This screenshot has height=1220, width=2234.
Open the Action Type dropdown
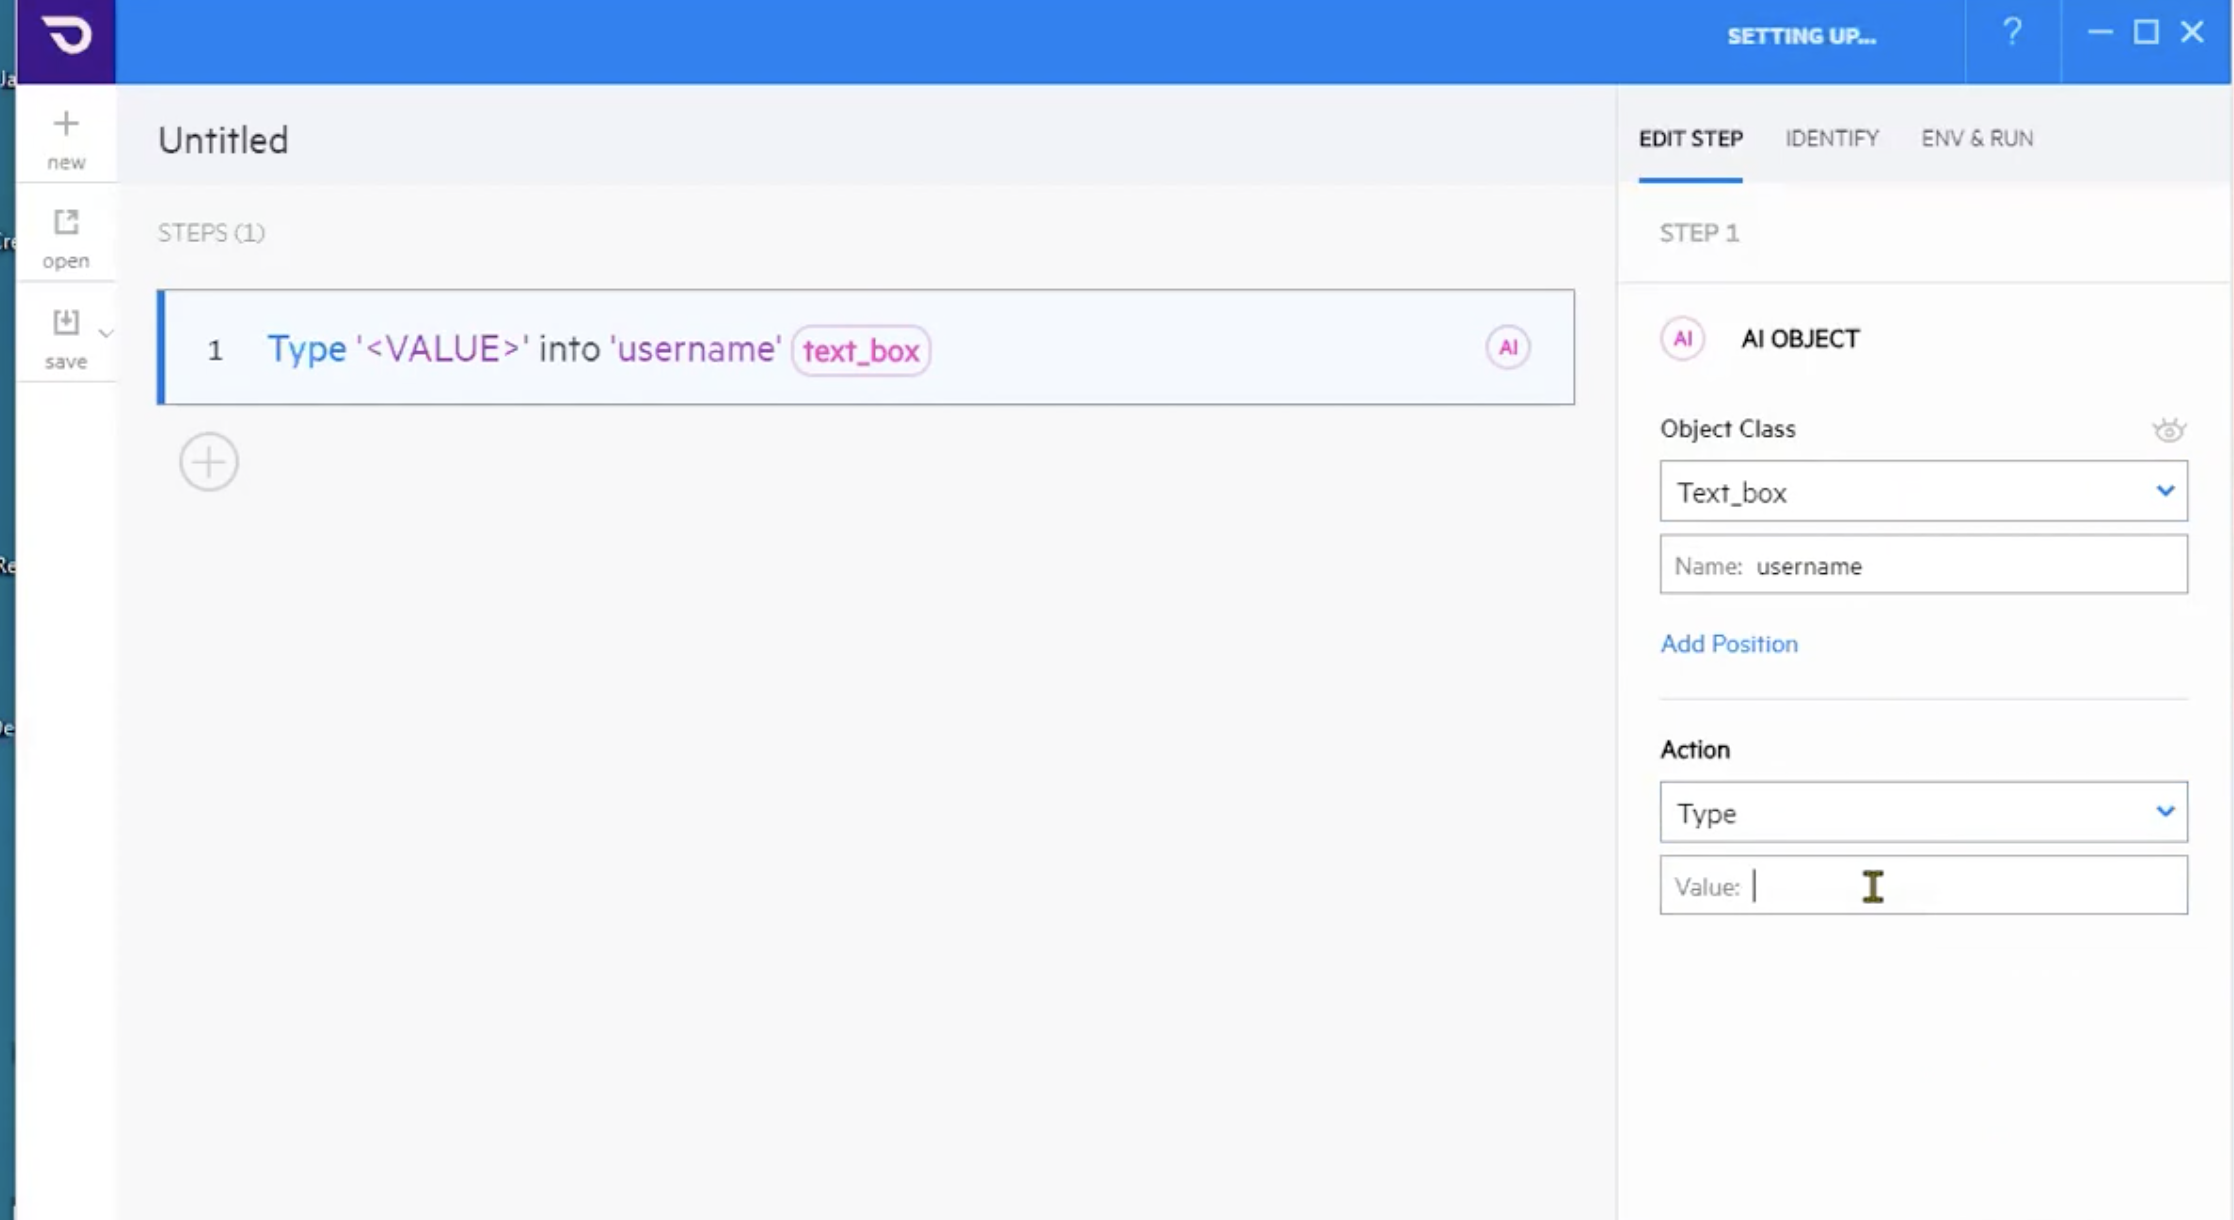1923,812
